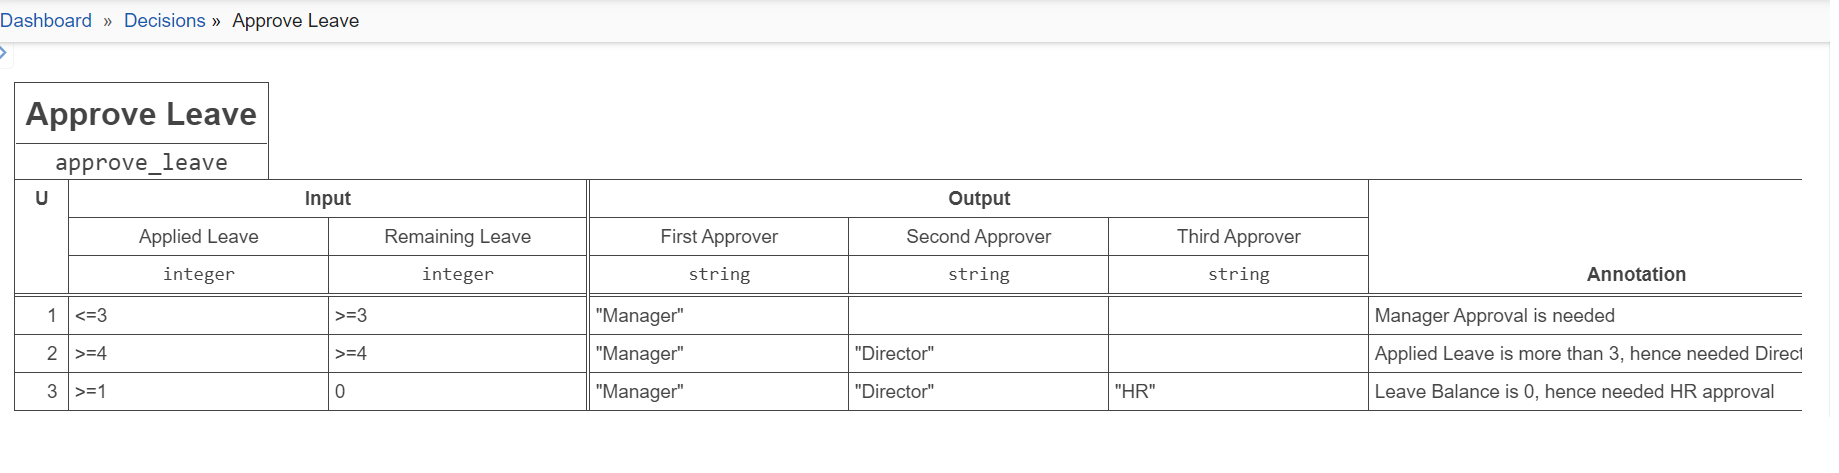Click the Approve Leave table title

(x=141, y=114)
